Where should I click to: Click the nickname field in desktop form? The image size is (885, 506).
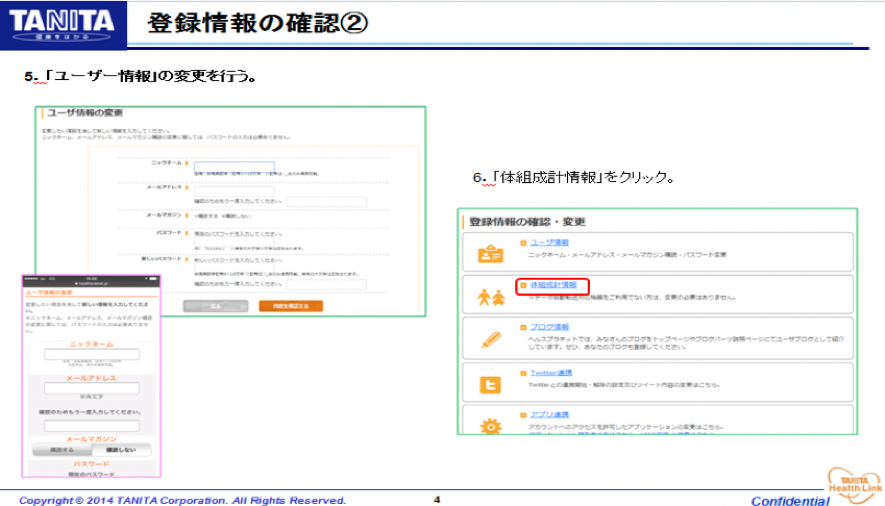coord(234,167)
